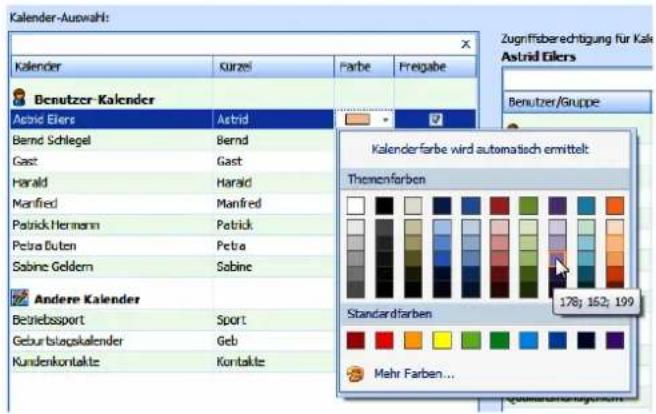The width and height of the screenshot is (656, 414).
Task: Select the Patrick Hermann calendar row
Action: [172, 225]
